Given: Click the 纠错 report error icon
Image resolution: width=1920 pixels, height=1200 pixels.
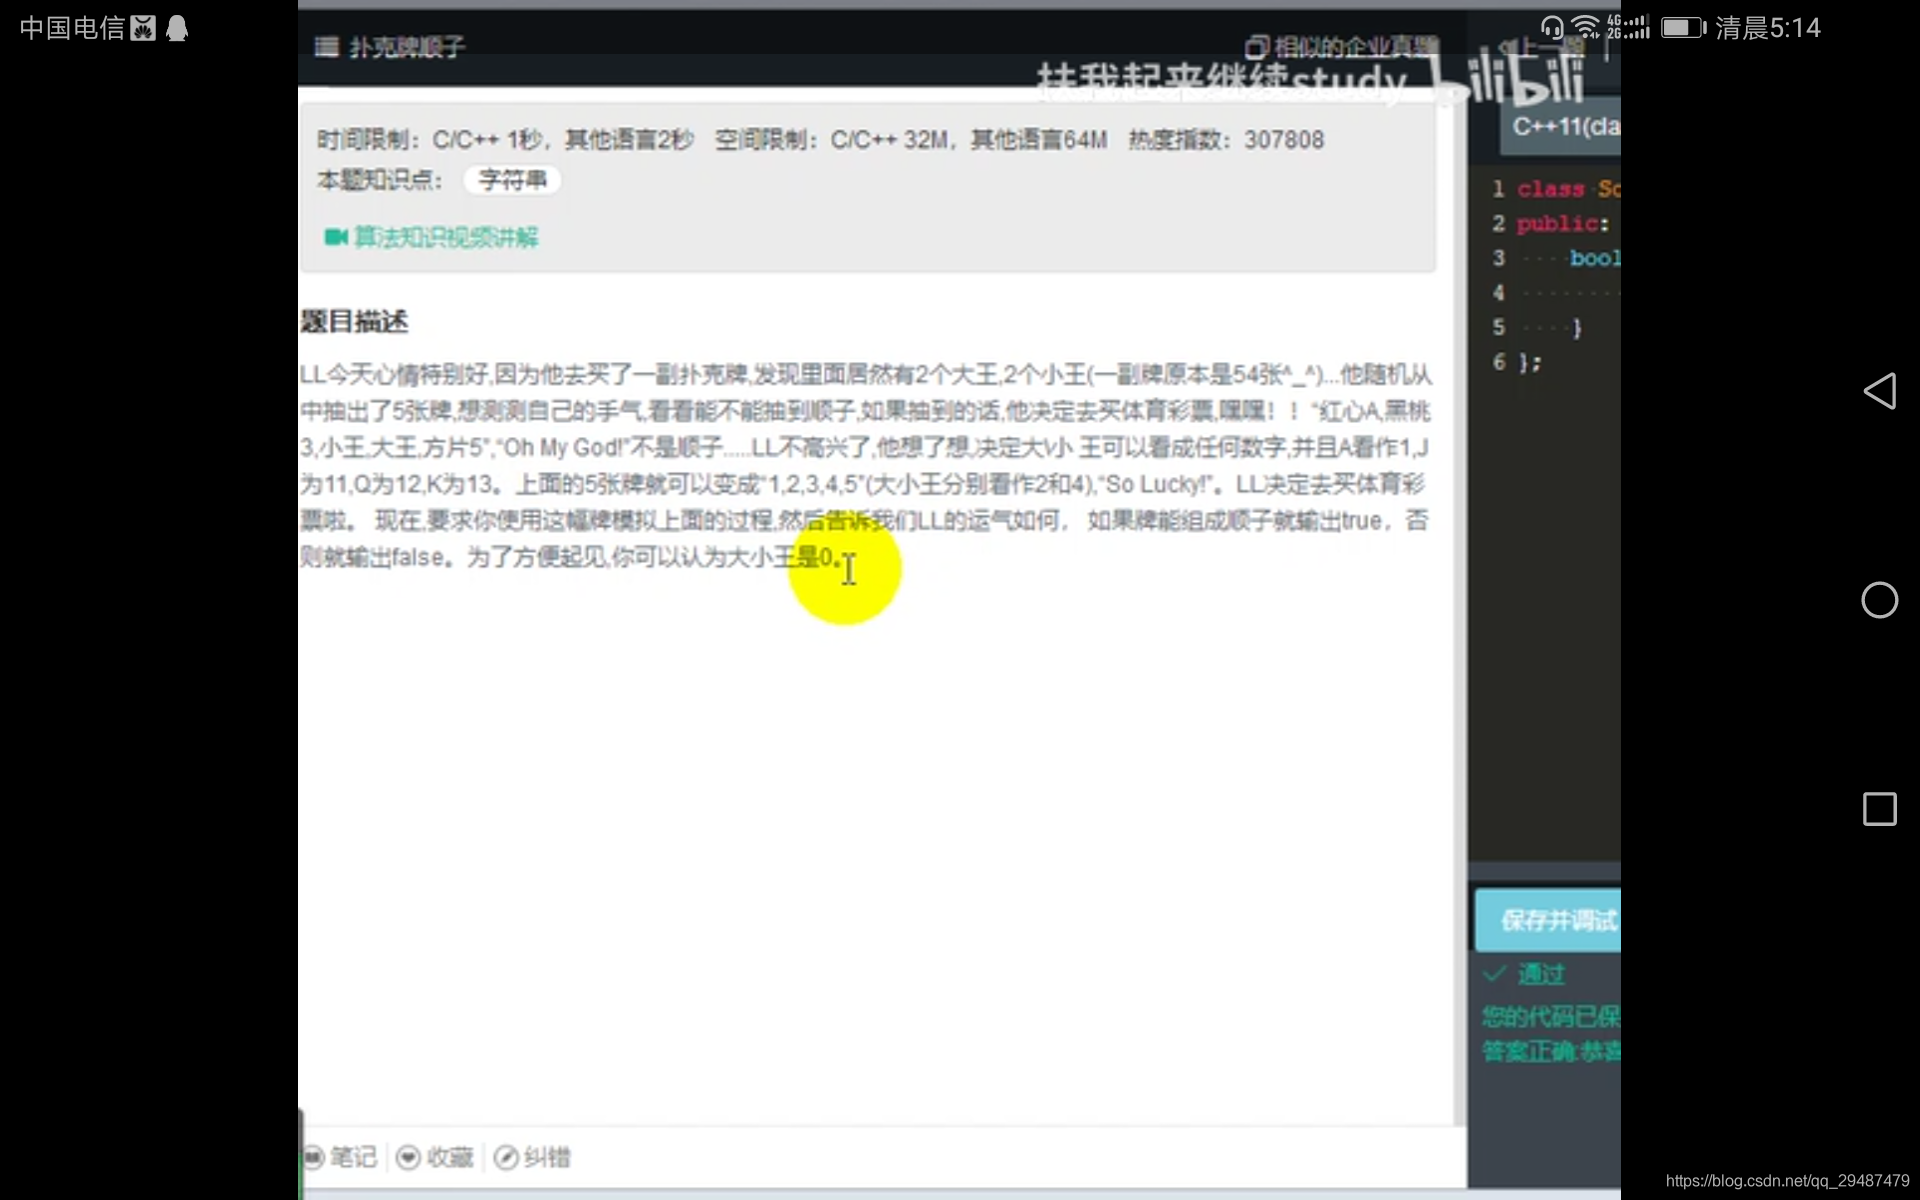Looking at the screenshot, I should 506,1157.
